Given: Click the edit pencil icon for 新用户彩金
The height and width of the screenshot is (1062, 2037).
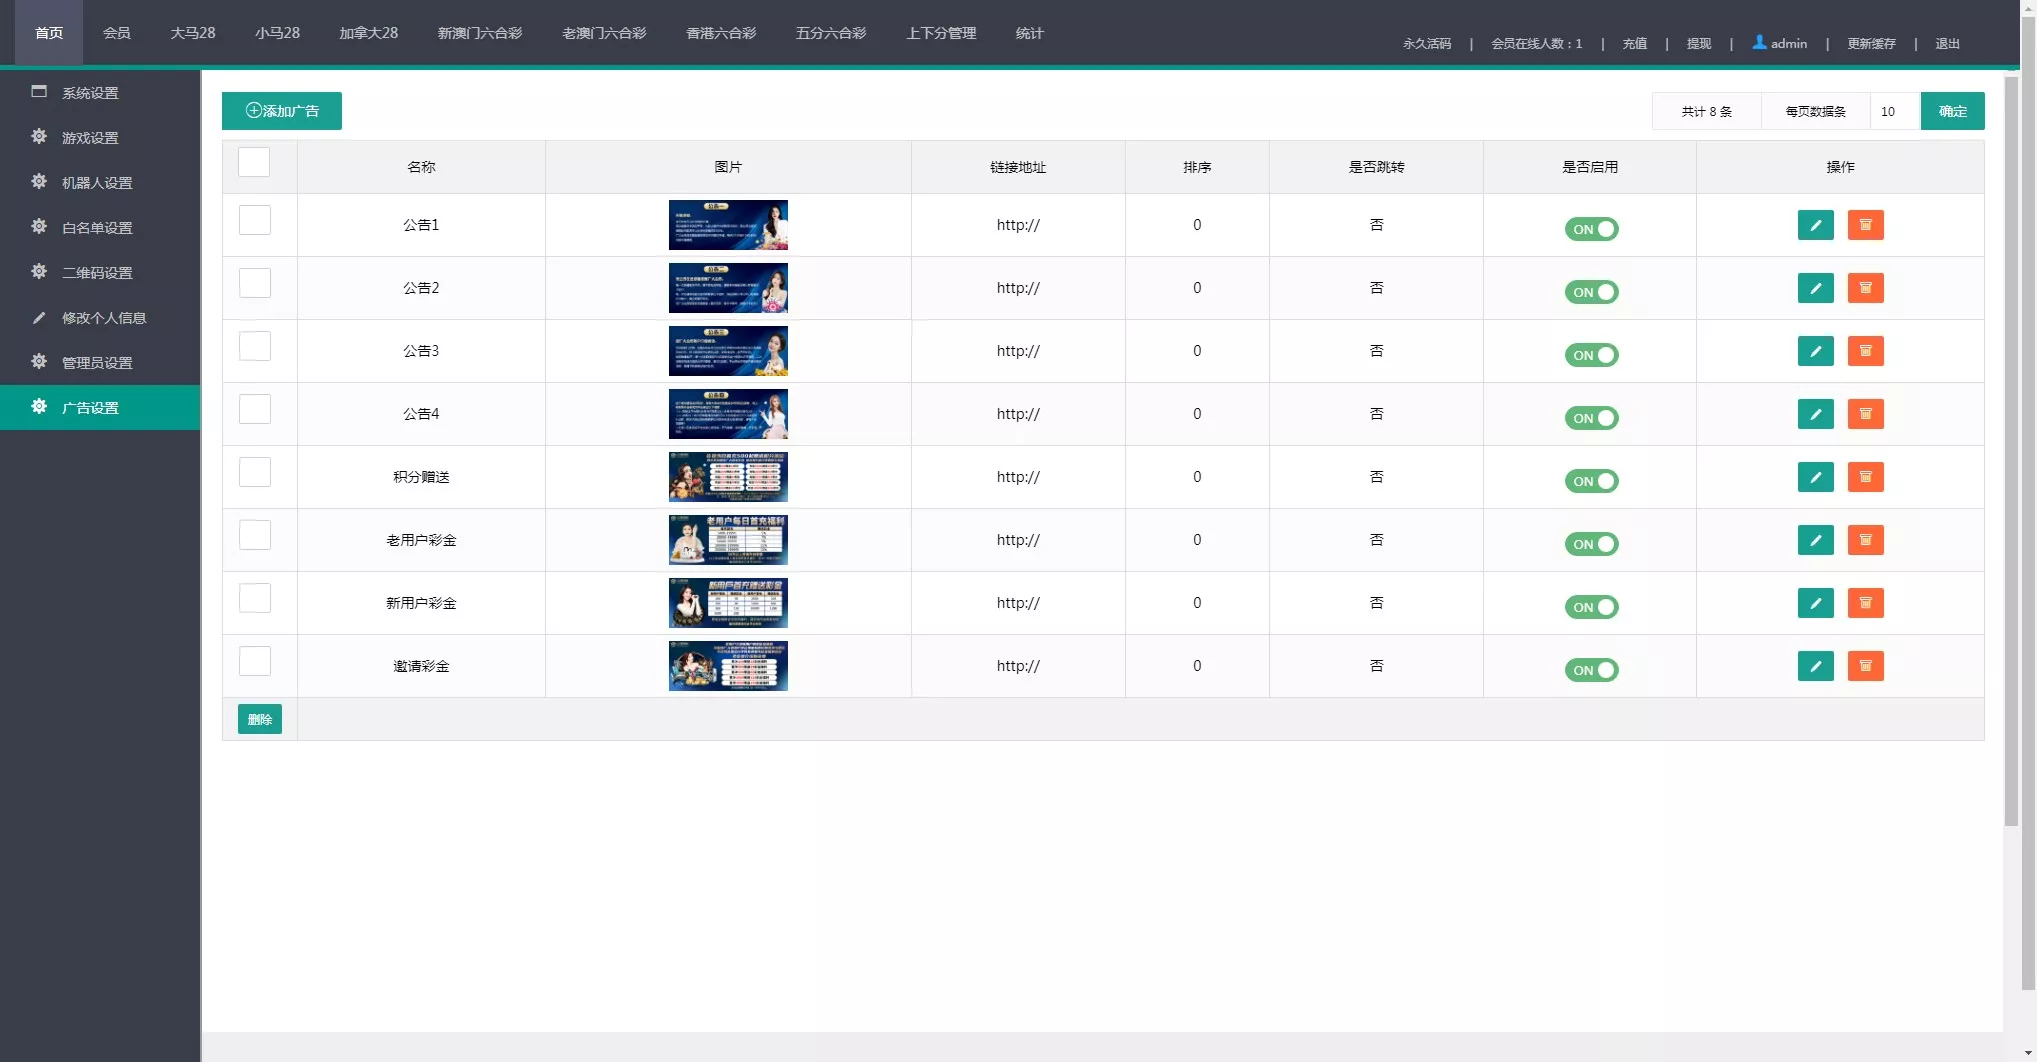Looking at the screenshot, I should click(1815, 603).
